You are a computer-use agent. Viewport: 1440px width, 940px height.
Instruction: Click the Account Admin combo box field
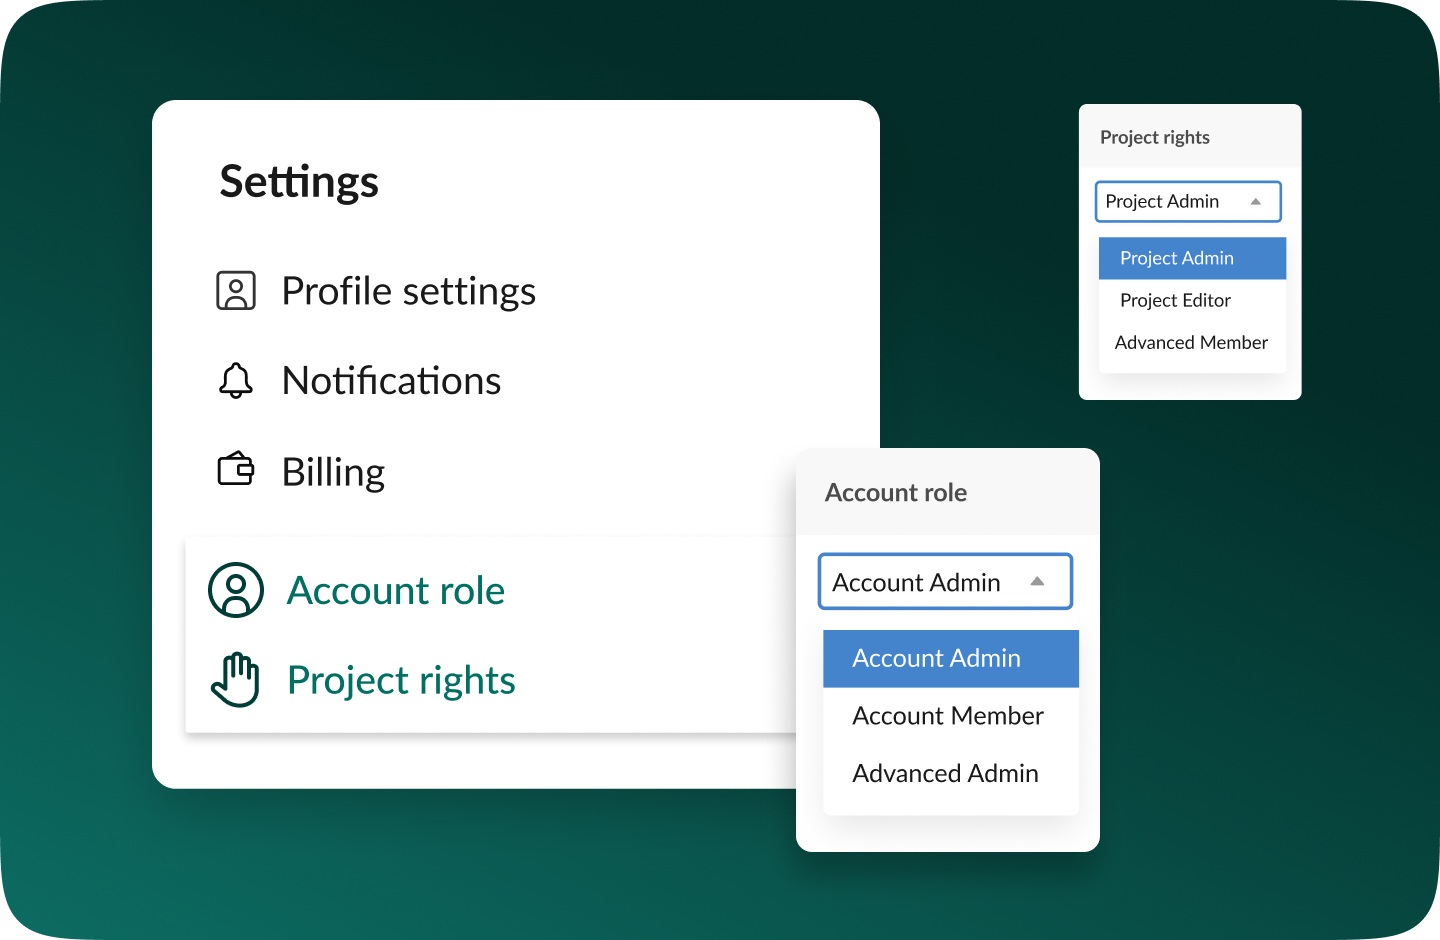pos(916,582)
